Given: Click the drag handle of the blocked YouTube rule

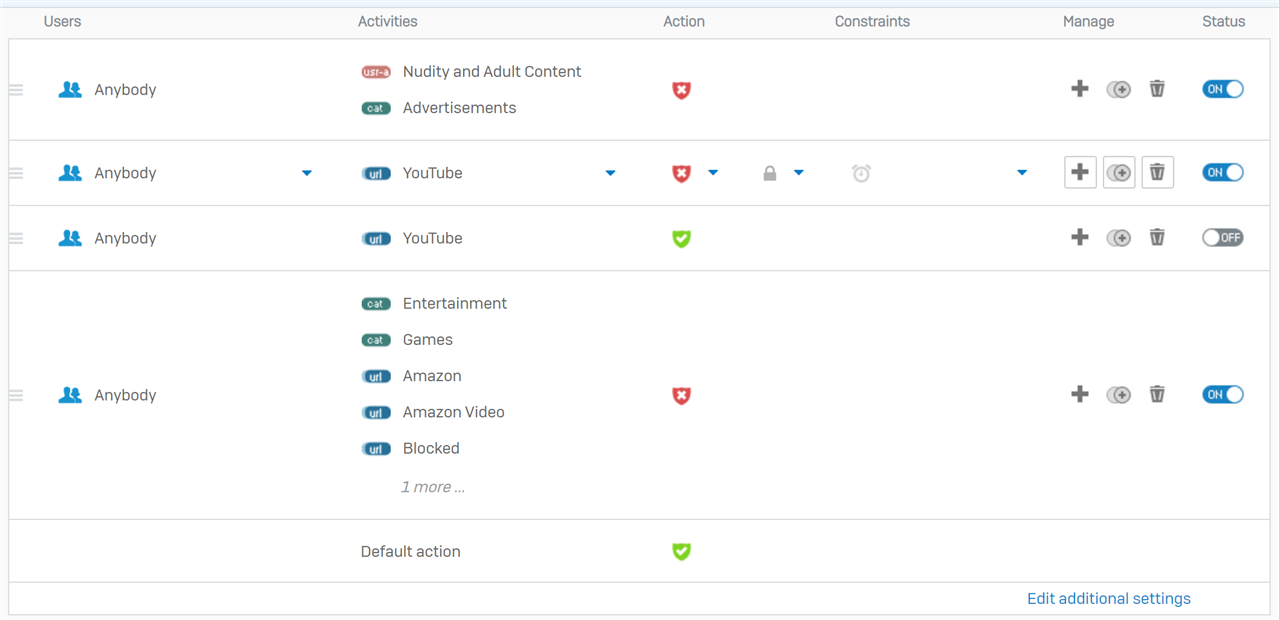Looking at the screenshot, I should click(16, 173).
